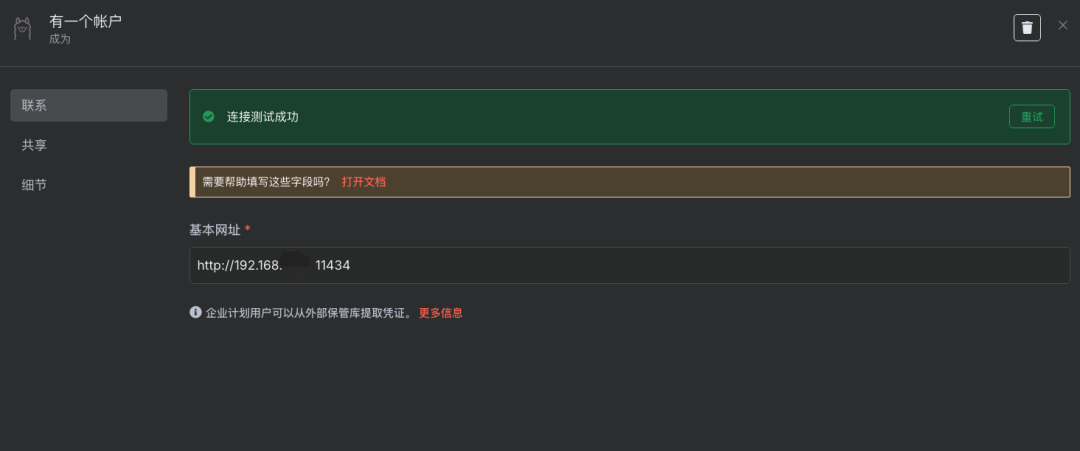Follow the 更多信息 link

[440, 313]
